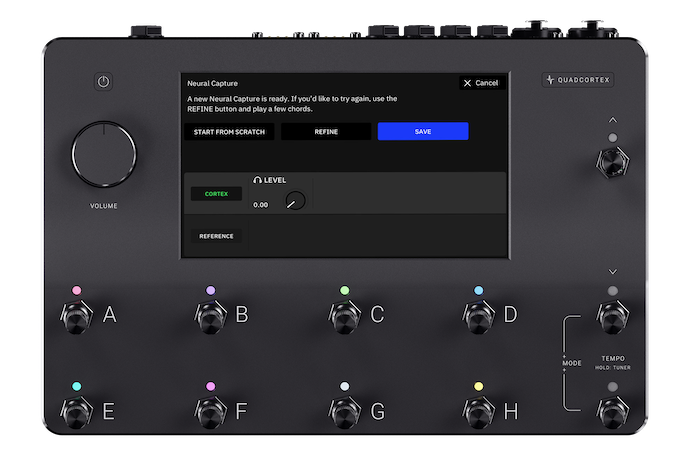700x470 pixels.
Task: Click the Cancel X button
Action: pyautogui.click(x=482, y=83)
